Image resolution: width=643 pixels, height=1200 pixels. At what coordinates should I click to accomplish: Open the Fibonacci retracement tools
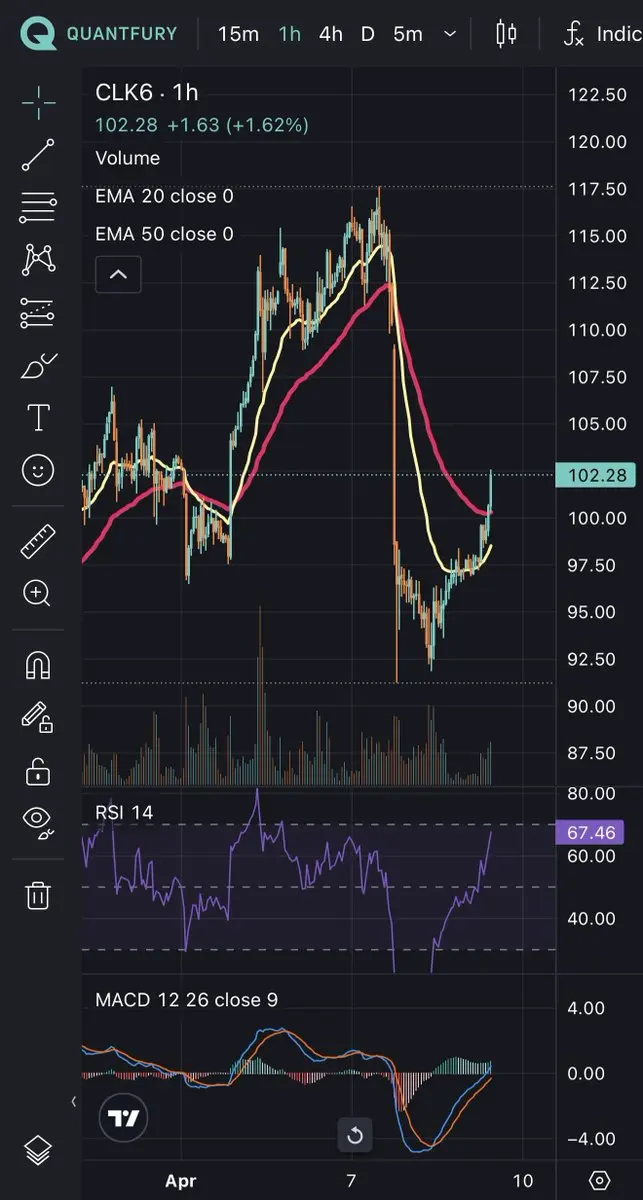[38, 207]
